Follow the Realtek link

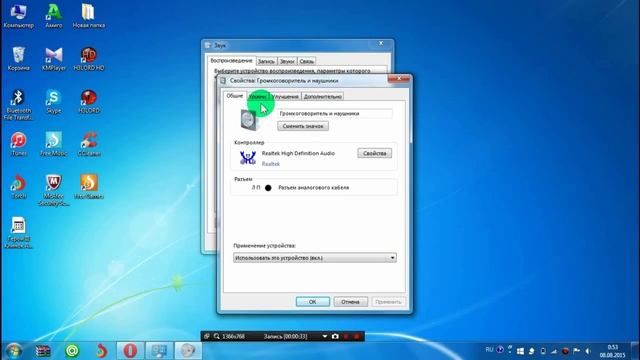[x=271, y=164]
